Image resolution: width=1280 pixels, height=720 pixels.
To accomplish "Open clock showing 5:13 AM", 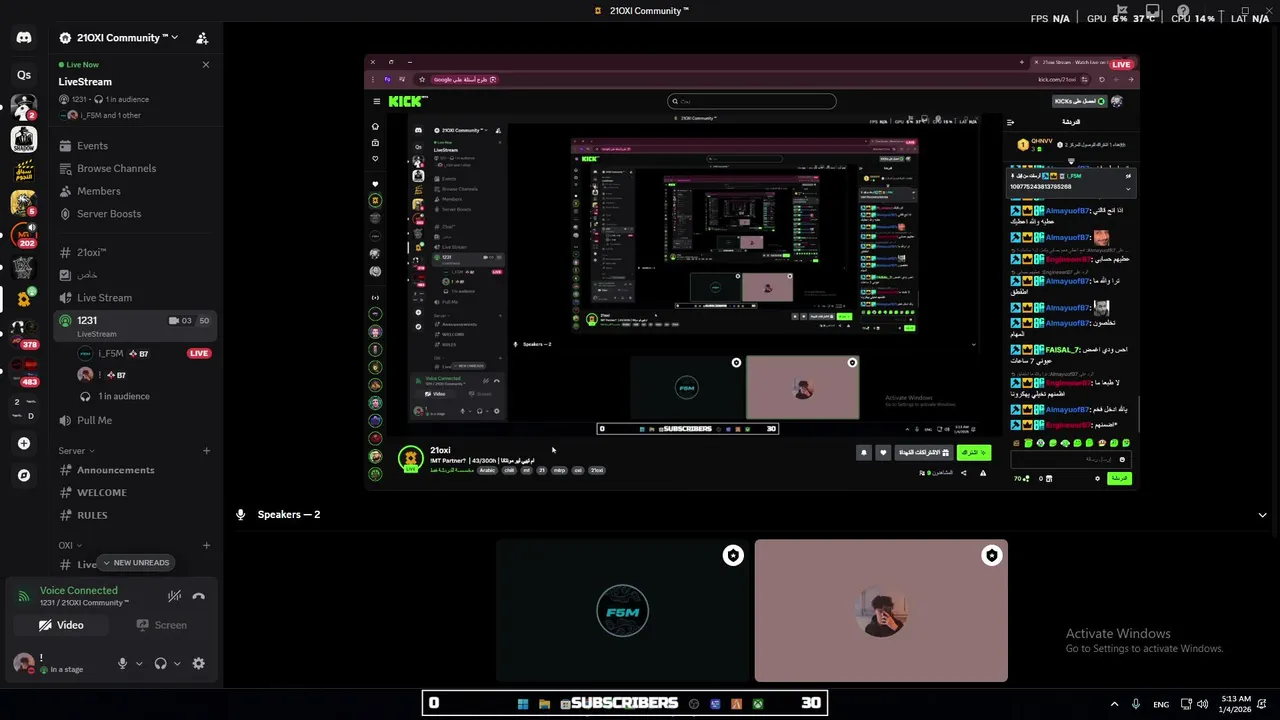I will 1236,704.
